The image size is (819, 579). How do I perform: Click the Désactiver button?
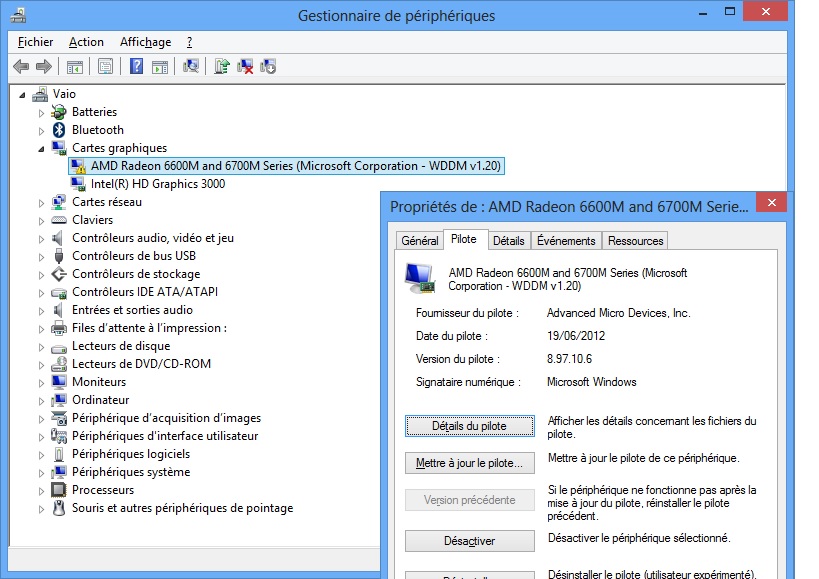click(x=470, y=541)
